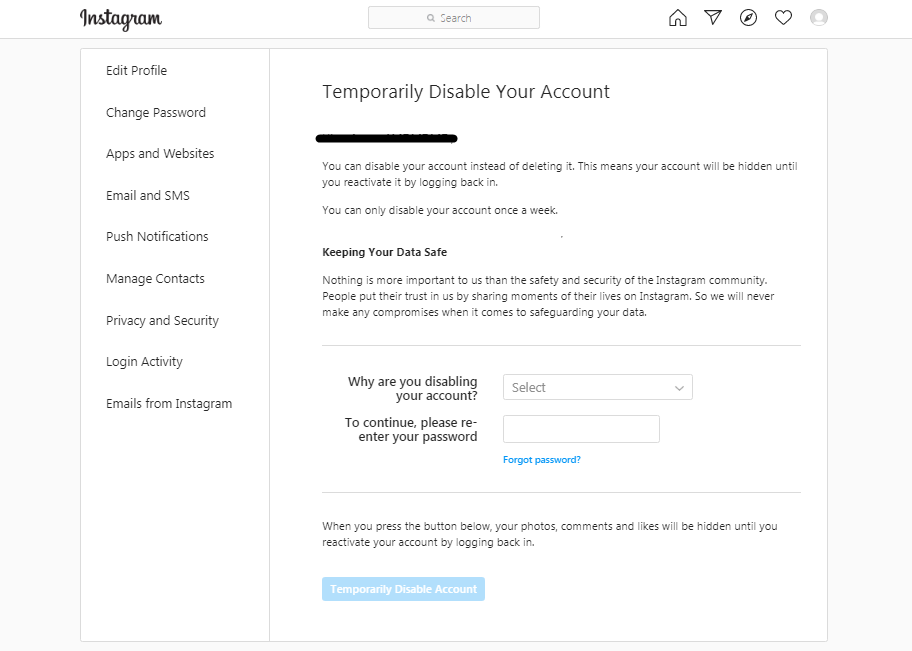View Login Activity
The width and height of the screenshot is (912, 651).
(x=144, y=362)
